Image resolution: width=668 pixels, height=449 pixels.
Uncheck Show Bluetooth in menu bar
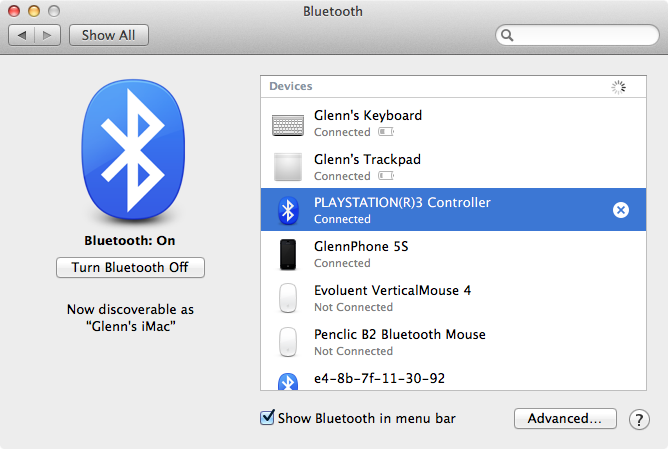(x=267, y=418)
